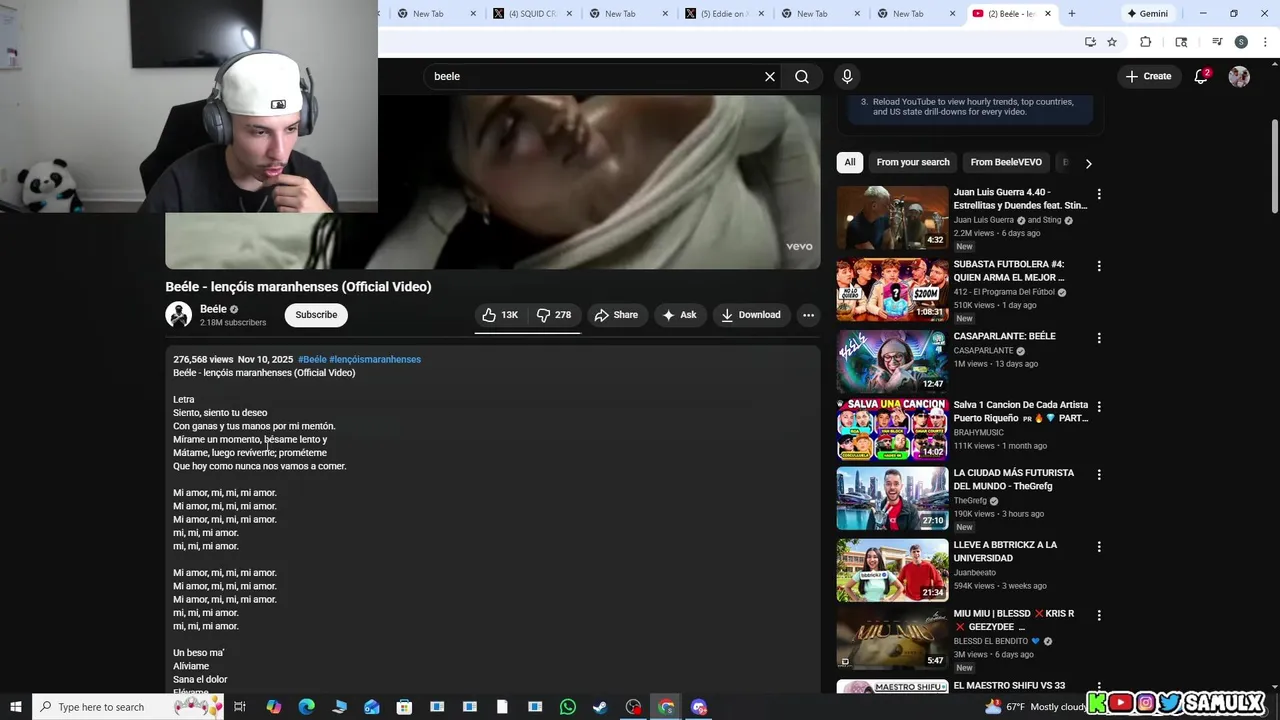The image size is (1280, 720).
Task: Open a new Chrome tab with plus
Action: coord(1072,14)
